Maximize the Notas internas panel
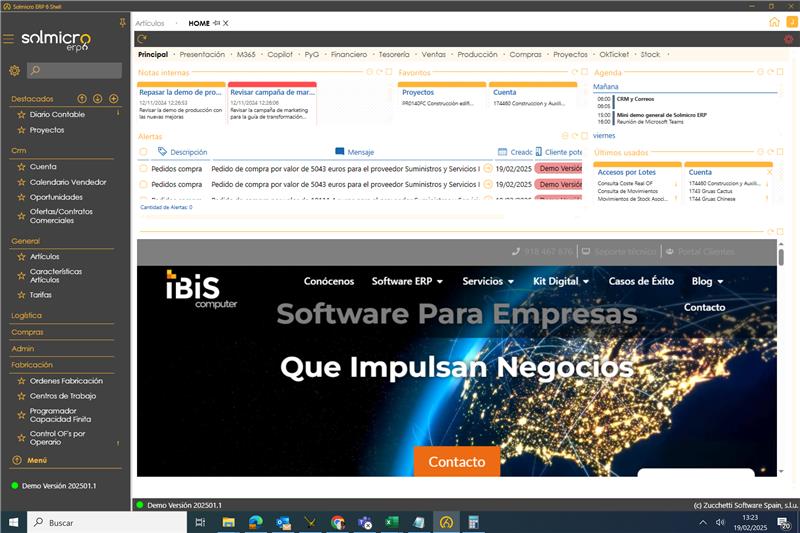This screenshot has width=800, height=533. (389, 72)
